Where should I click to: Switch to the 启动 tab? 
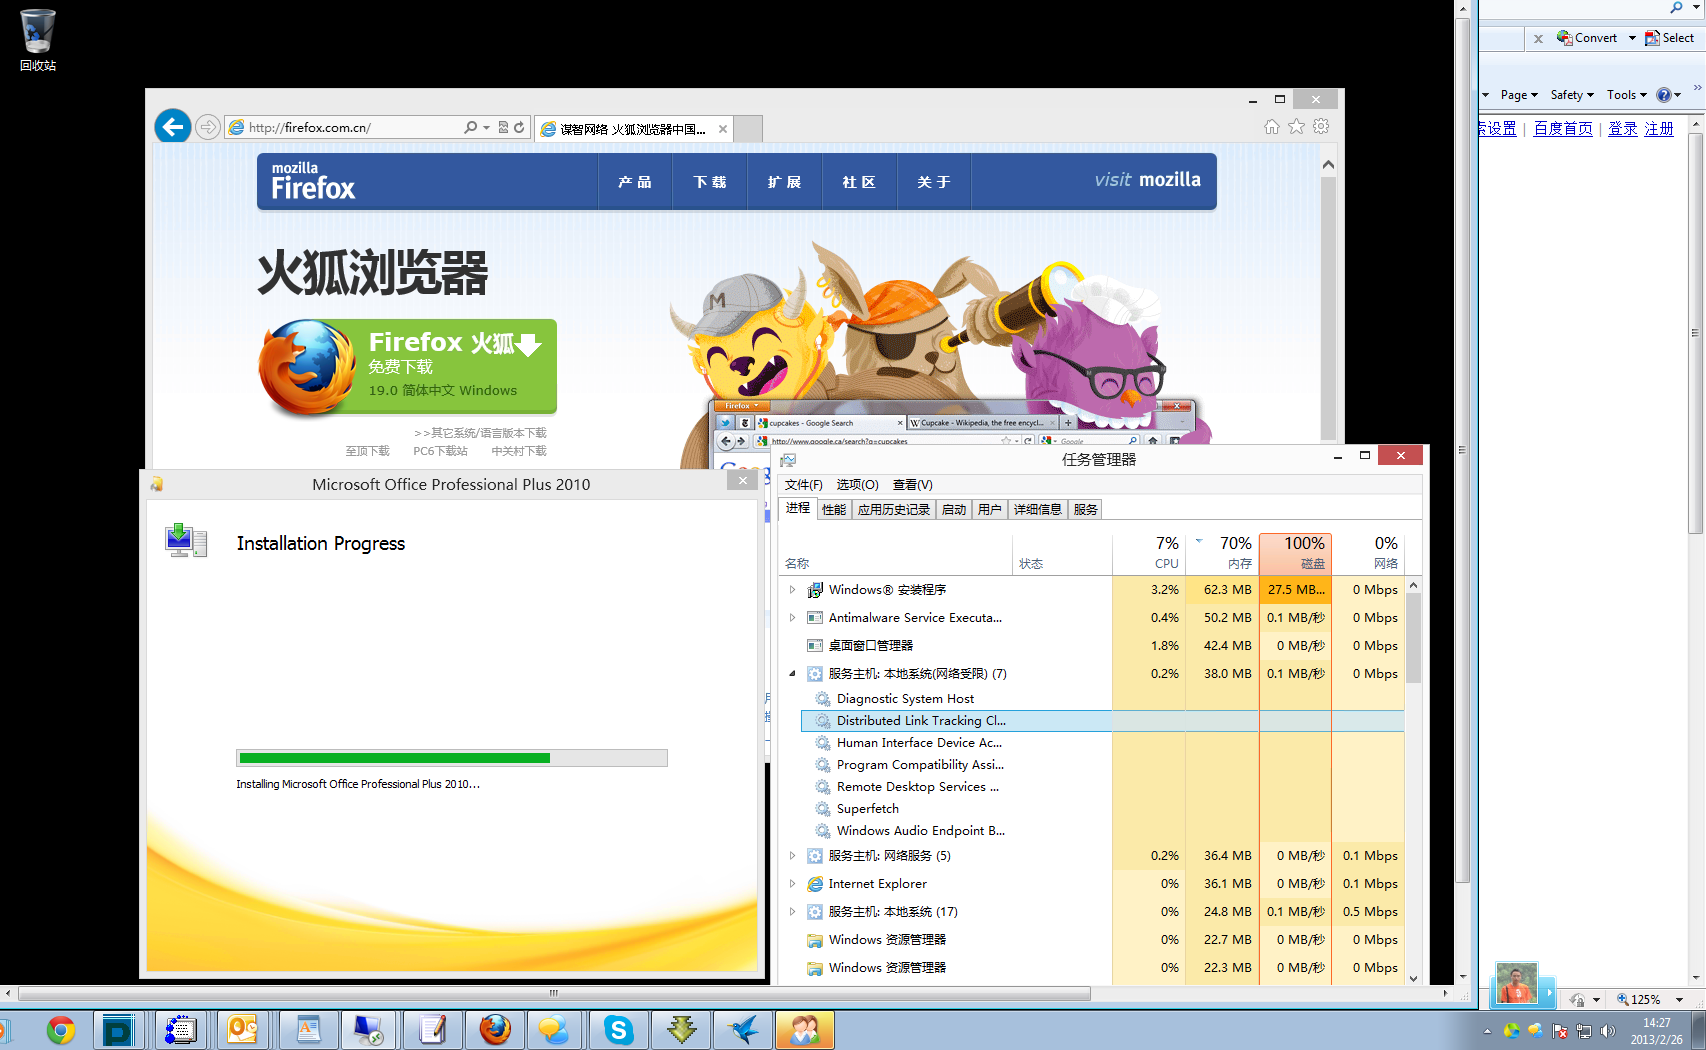point(954,510)
